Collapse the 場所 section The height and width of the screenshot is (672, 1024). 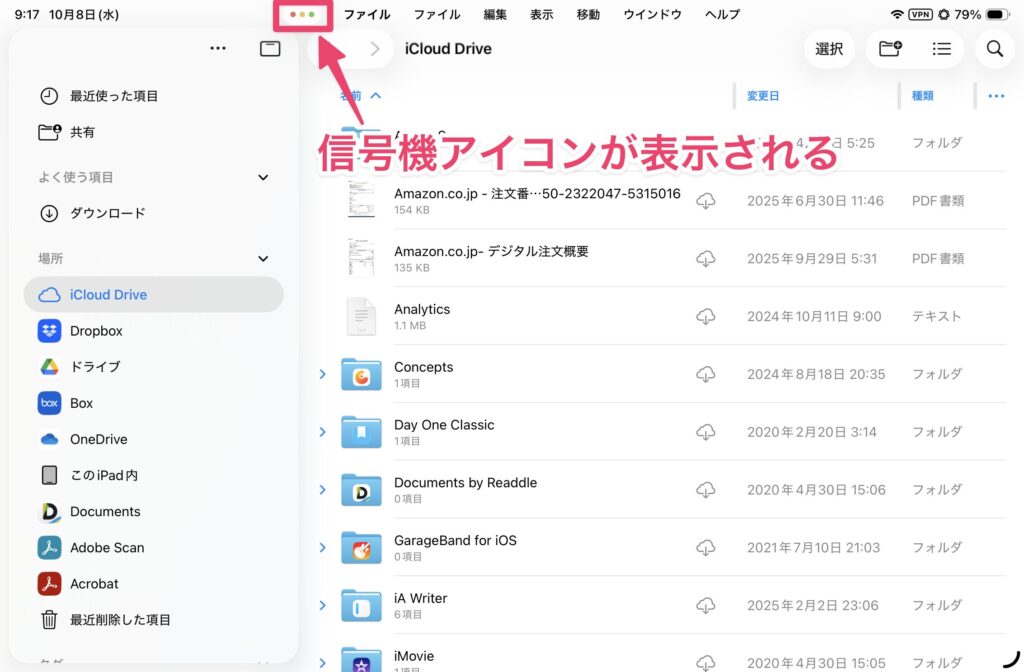(x=263, y=258)
